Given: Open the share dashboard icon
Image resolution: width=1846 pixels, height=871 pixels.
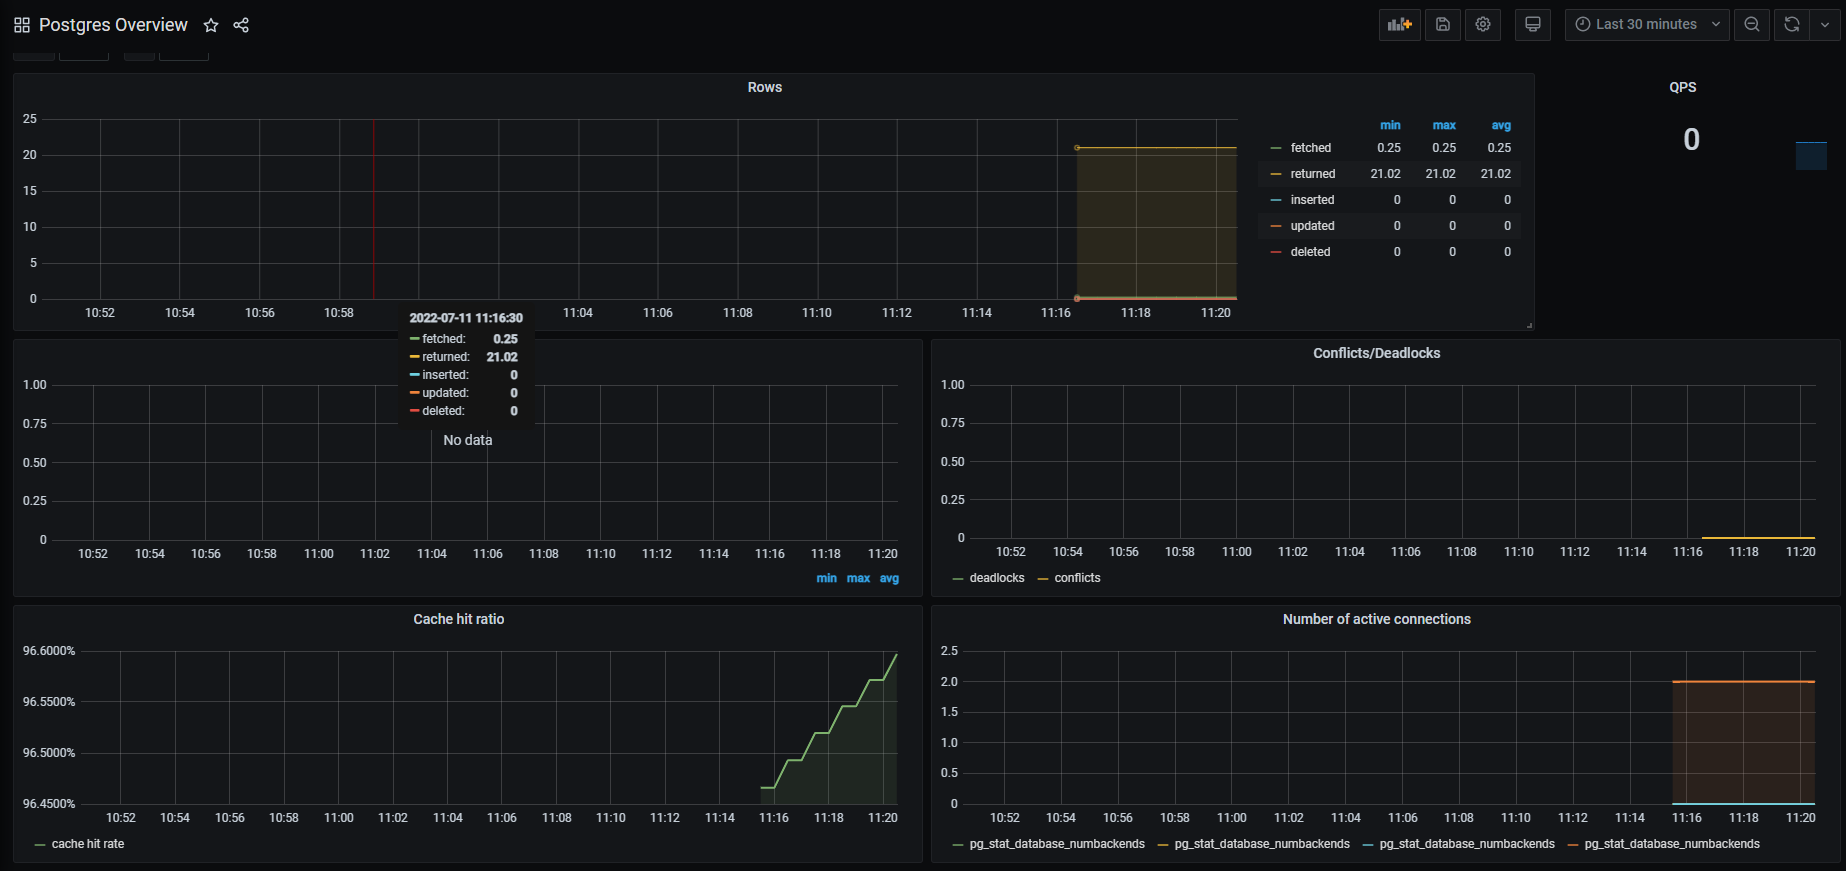Looking at the screenshot, I should click(x=241, y=25).
